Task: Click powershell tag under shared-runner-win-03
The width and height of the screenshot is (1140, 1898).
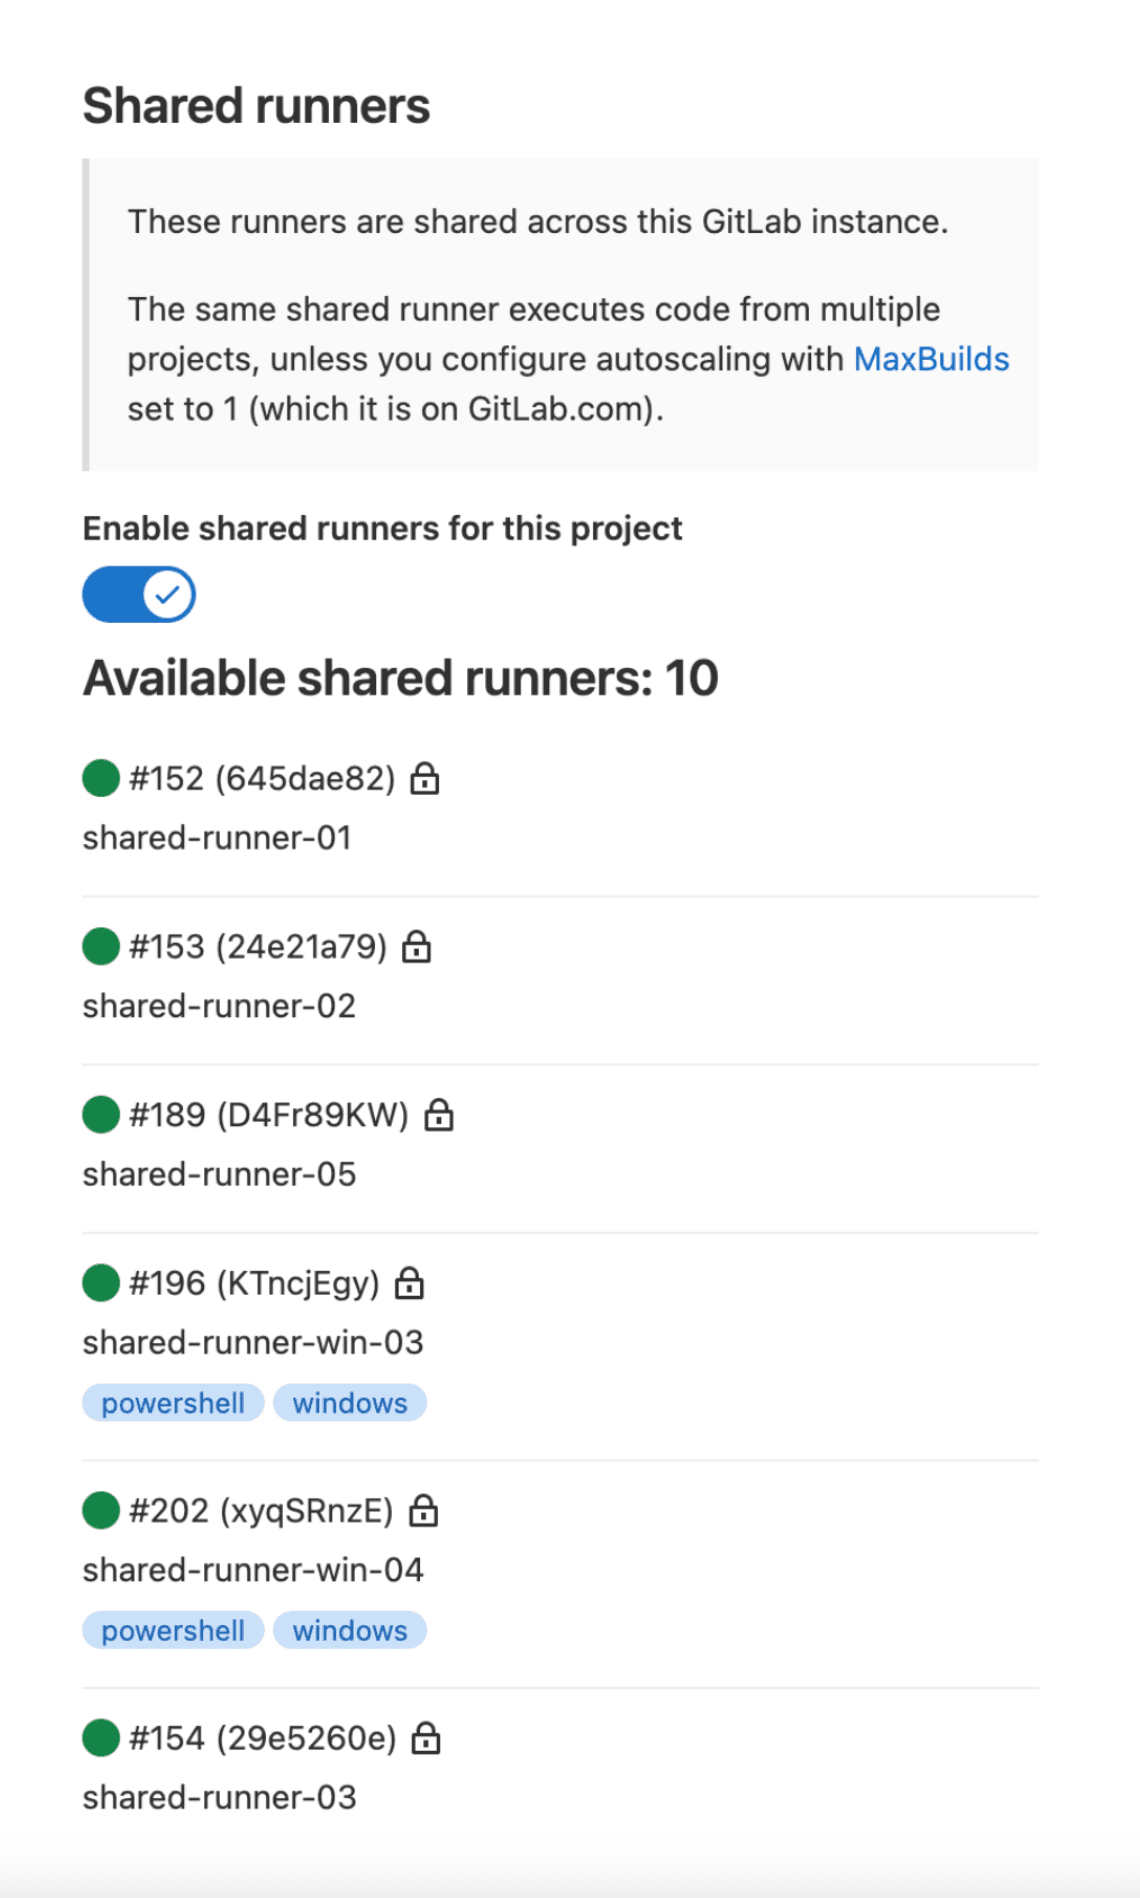Action: [173, 1403]
